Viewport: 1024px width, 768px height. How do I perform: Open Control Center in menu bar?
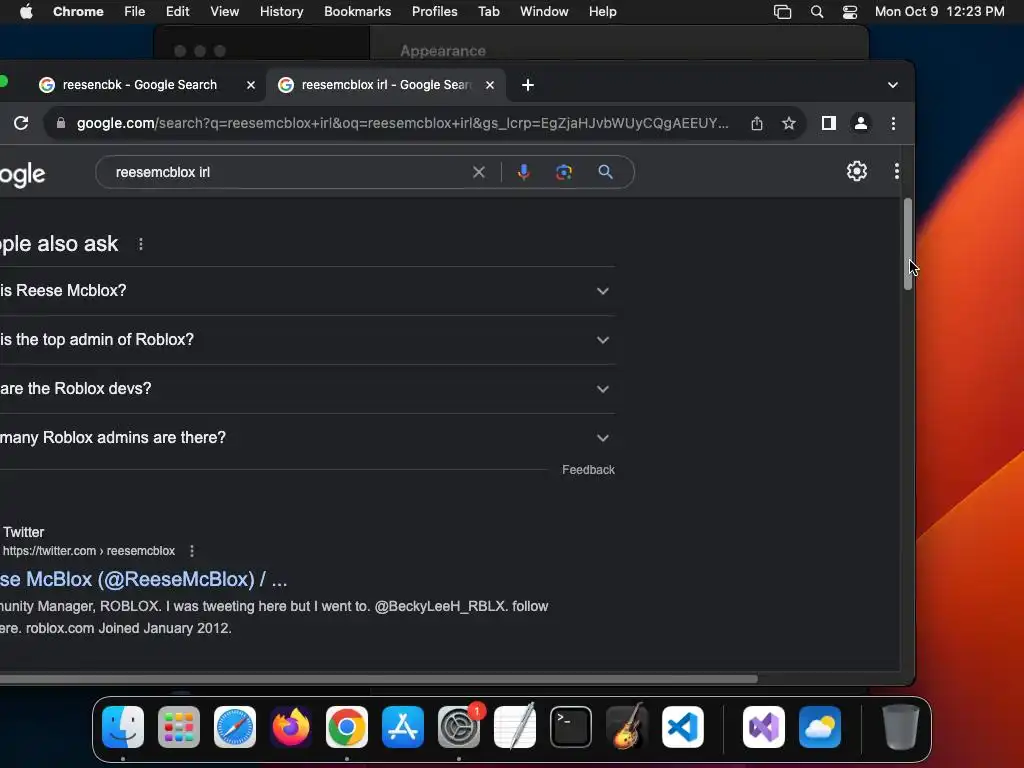tap(850, 12)
